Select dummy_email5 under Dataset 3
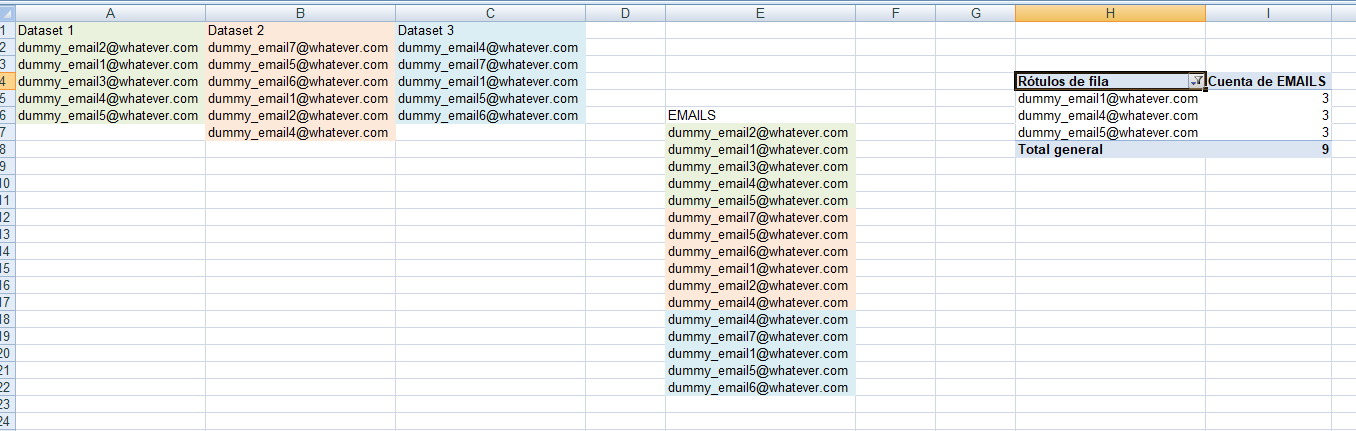Viewport: 1356px width, 431px height. 490,98
